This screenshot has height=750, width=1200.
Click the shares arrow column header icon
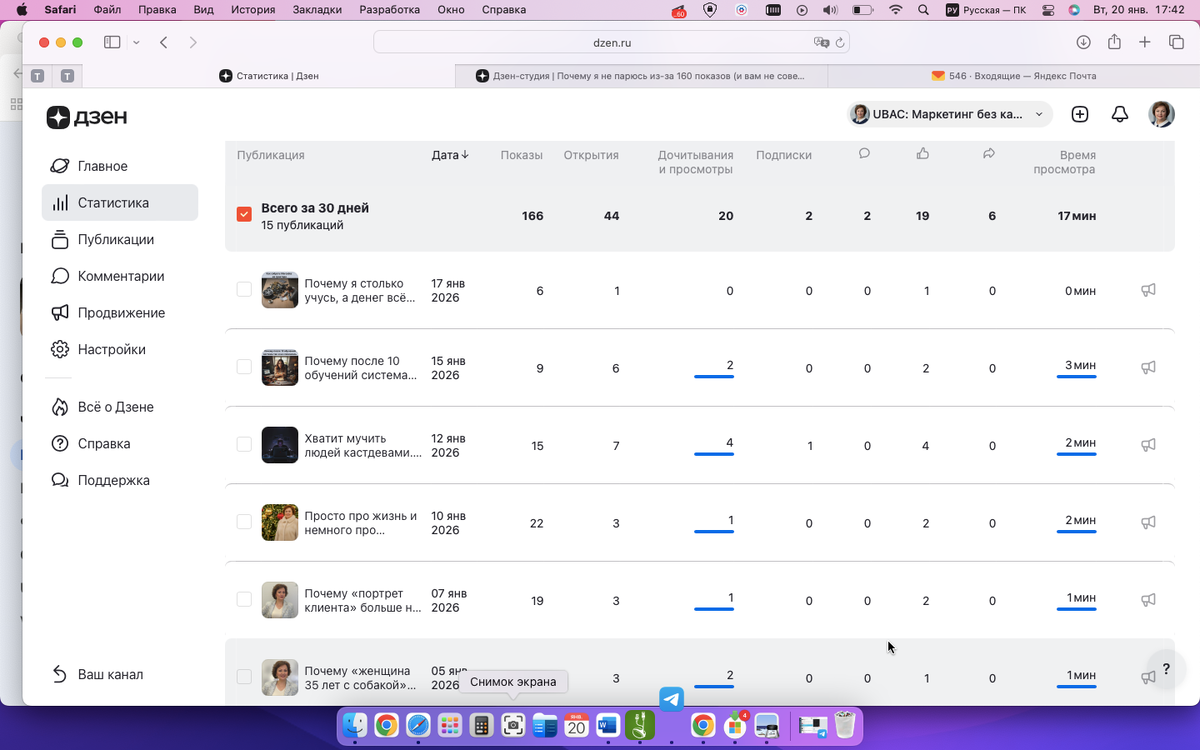[989, 154]
